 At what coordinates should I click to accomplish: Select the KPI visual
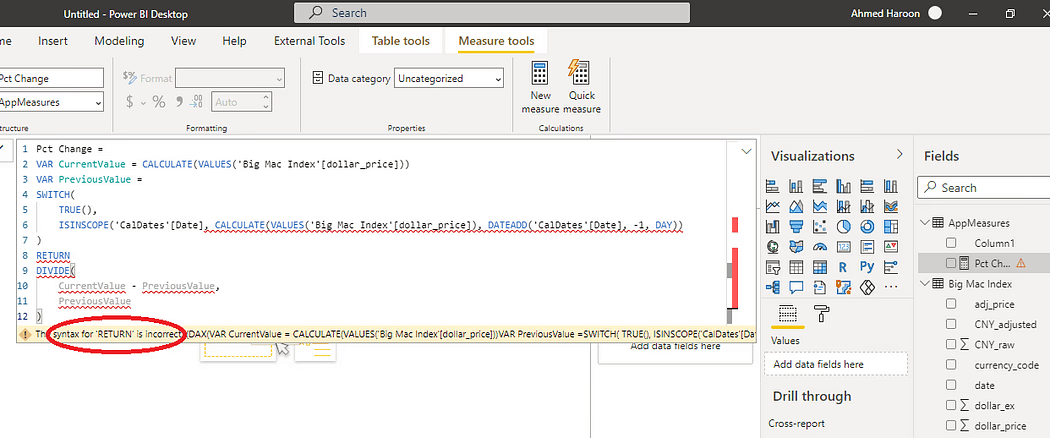point(891,246)
